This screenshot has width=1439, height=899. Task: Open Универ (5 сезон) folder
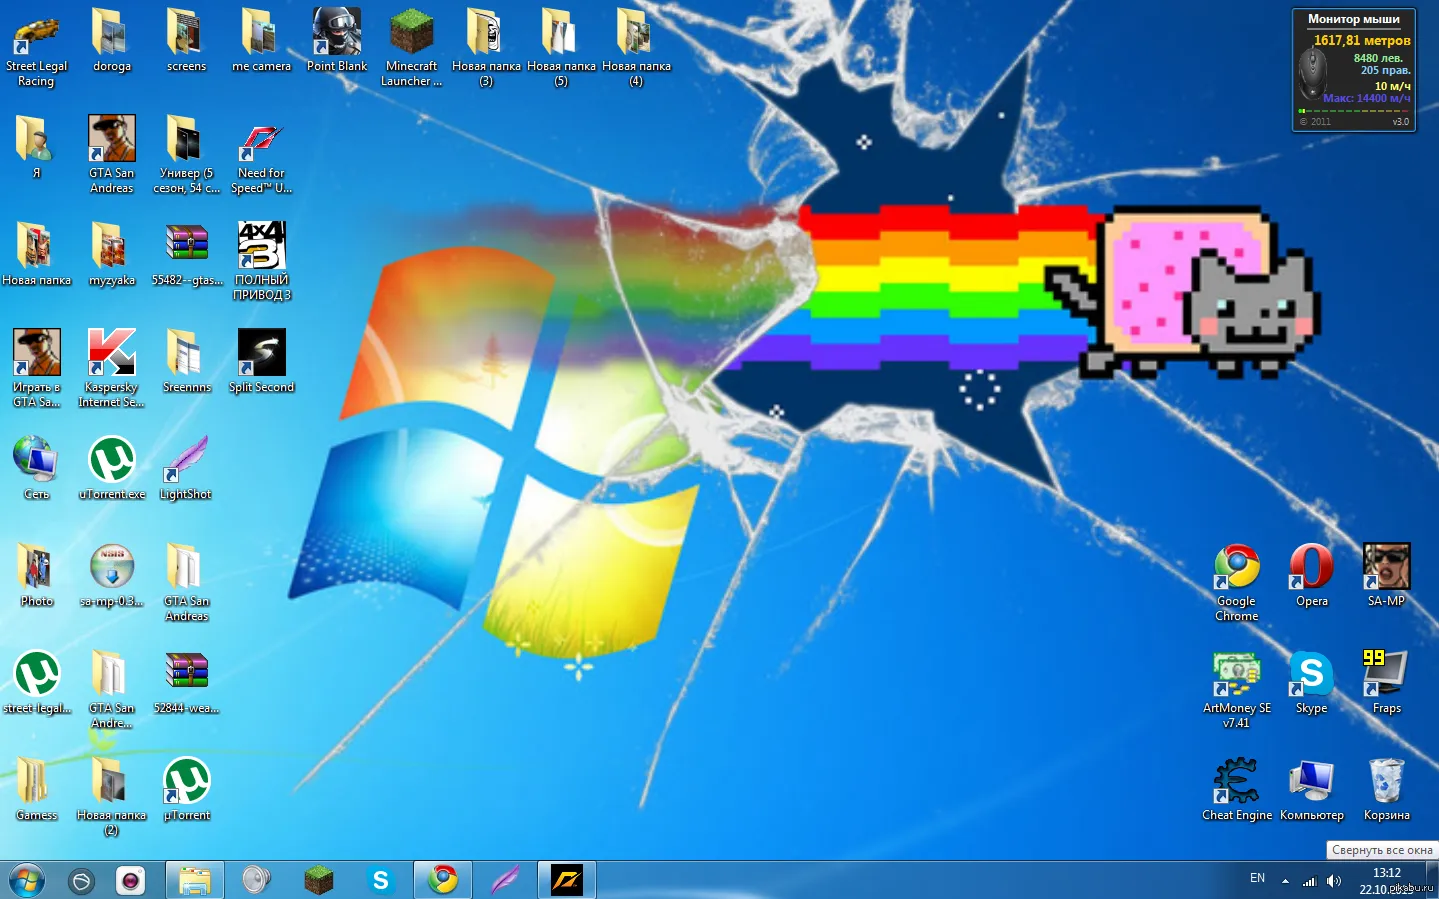pos(186,154)
